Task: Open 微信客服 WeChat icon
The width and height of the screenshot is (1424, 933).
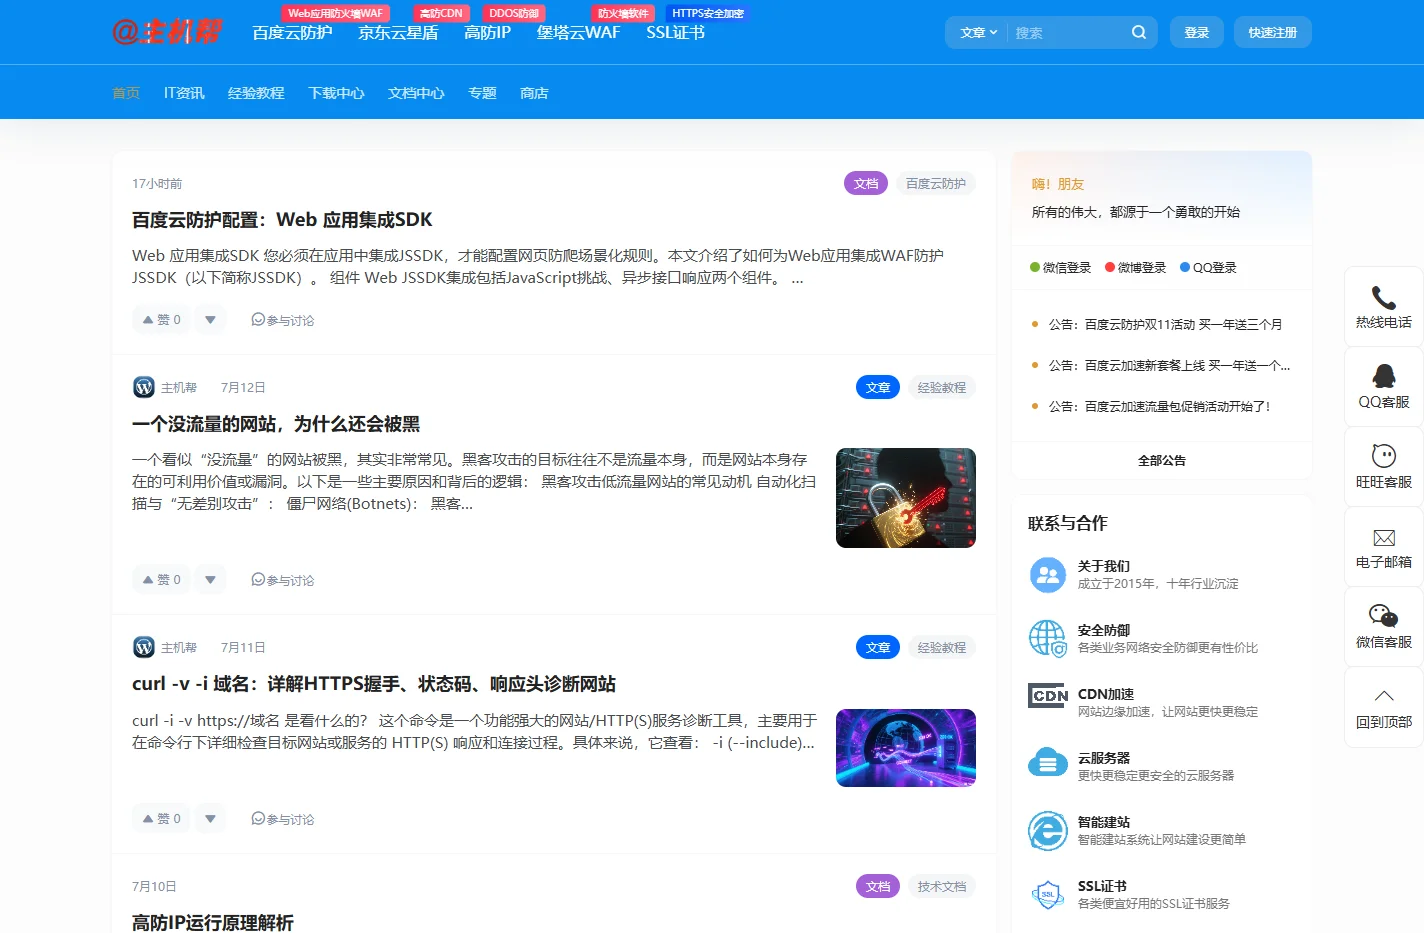Action: coord(1384,616)
